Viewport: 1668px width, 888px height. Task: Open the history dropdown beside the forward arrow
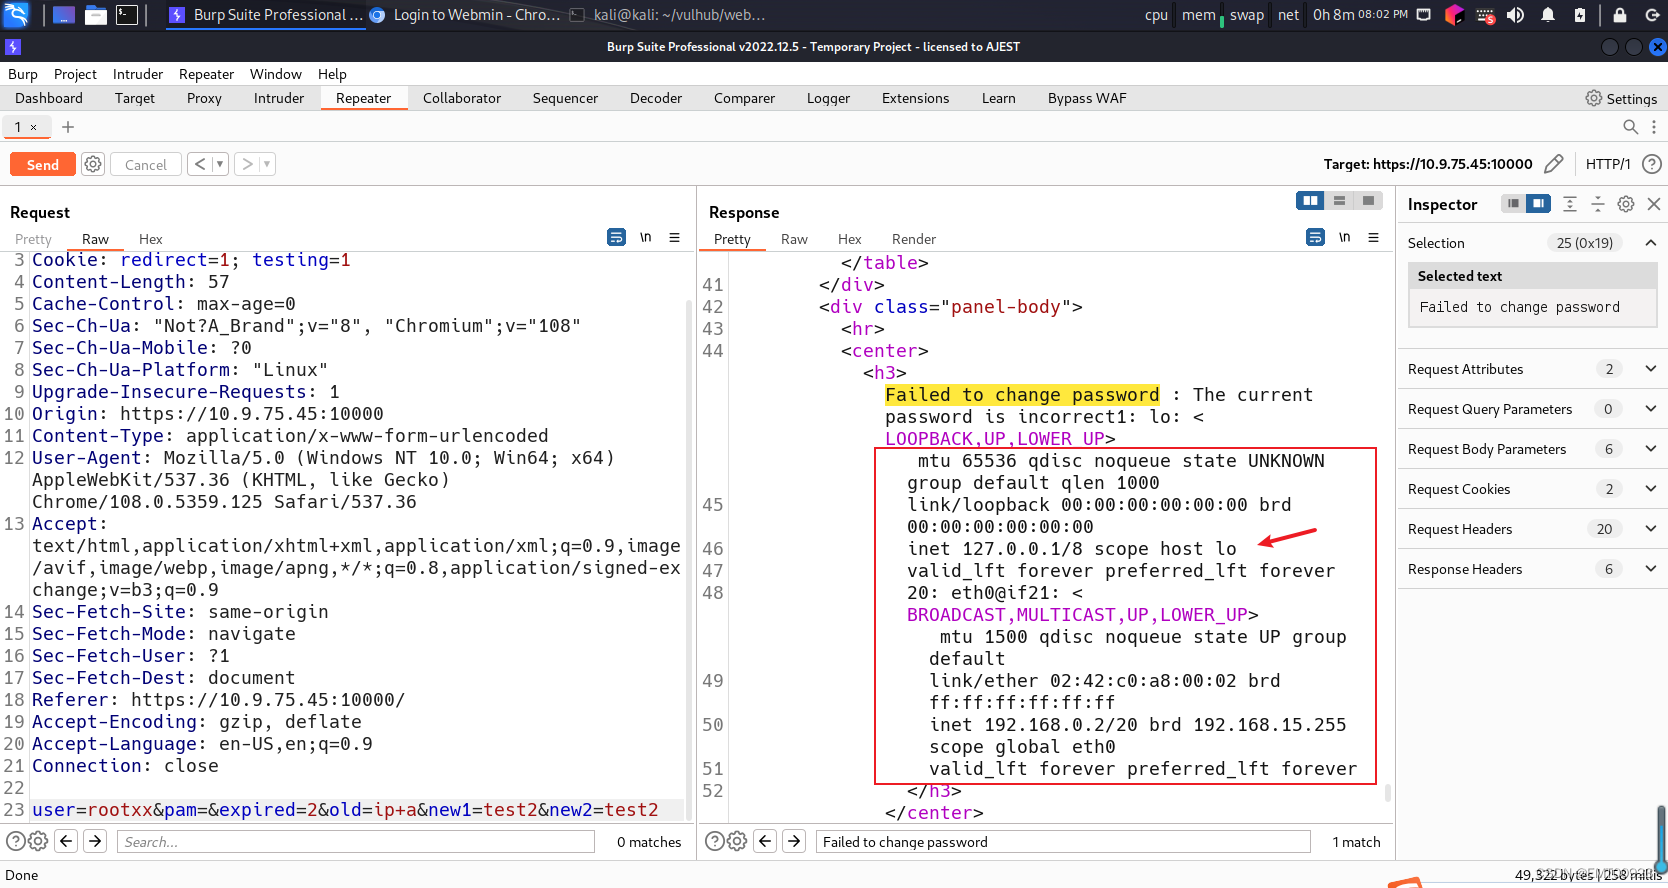267,164
